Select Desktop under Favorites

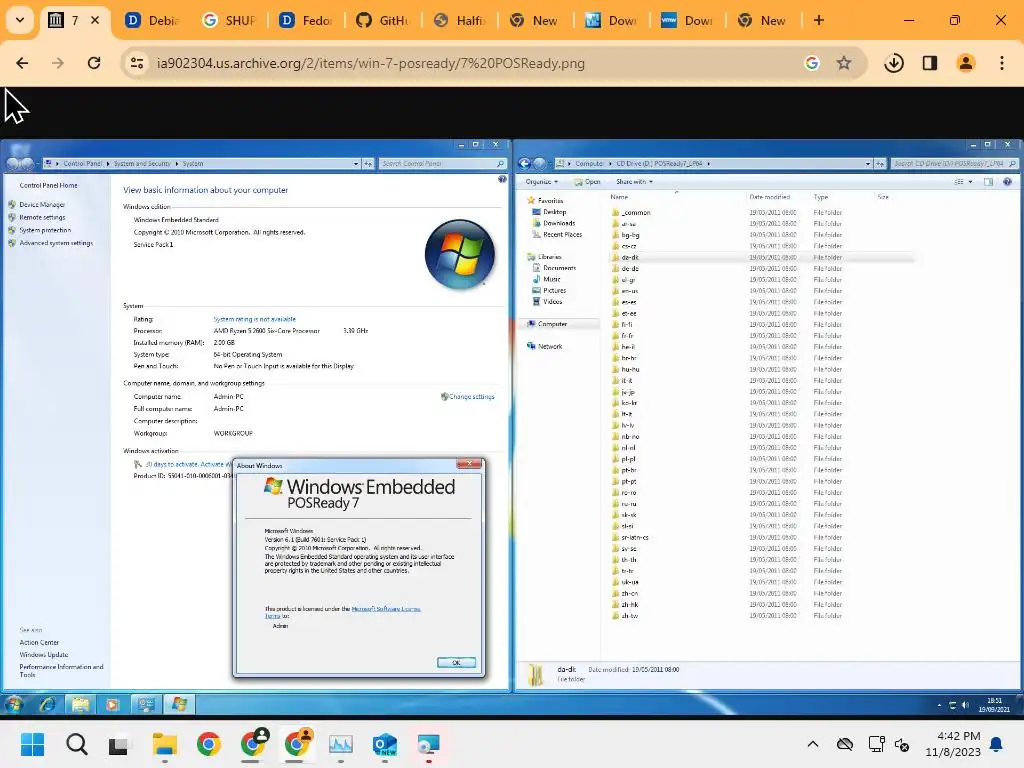point(554,212)
